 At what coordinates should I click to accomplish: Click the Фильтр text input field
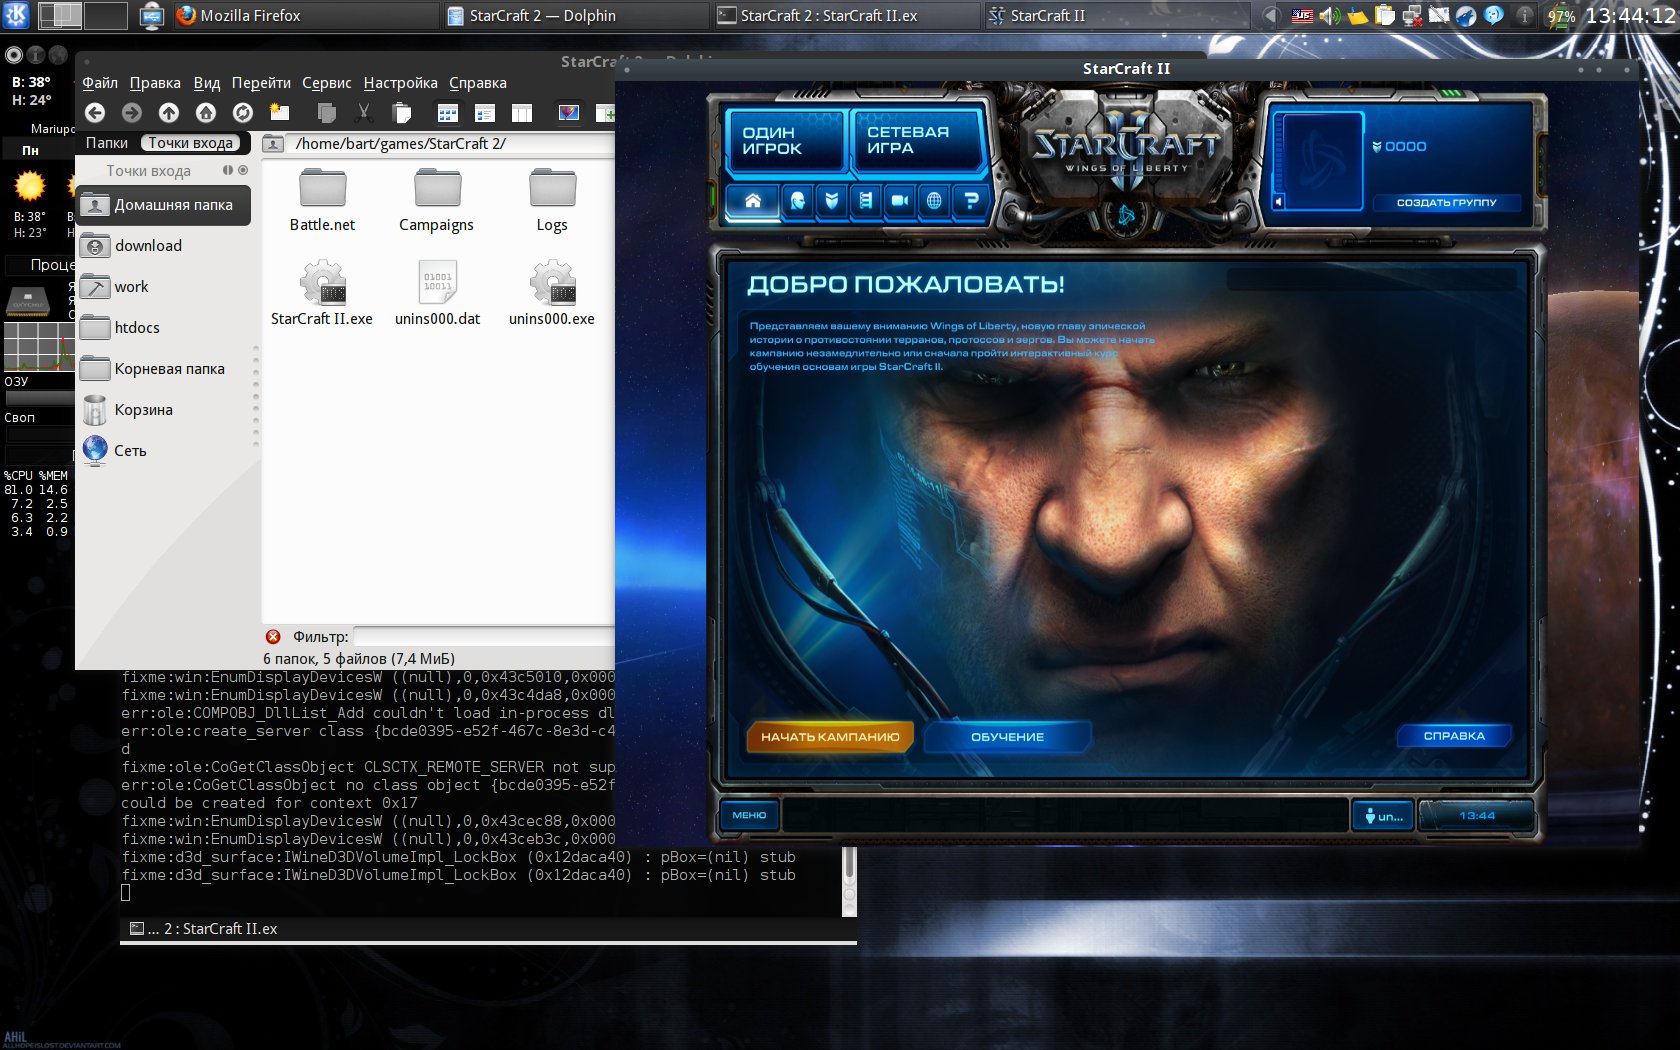tap(484, 637)
